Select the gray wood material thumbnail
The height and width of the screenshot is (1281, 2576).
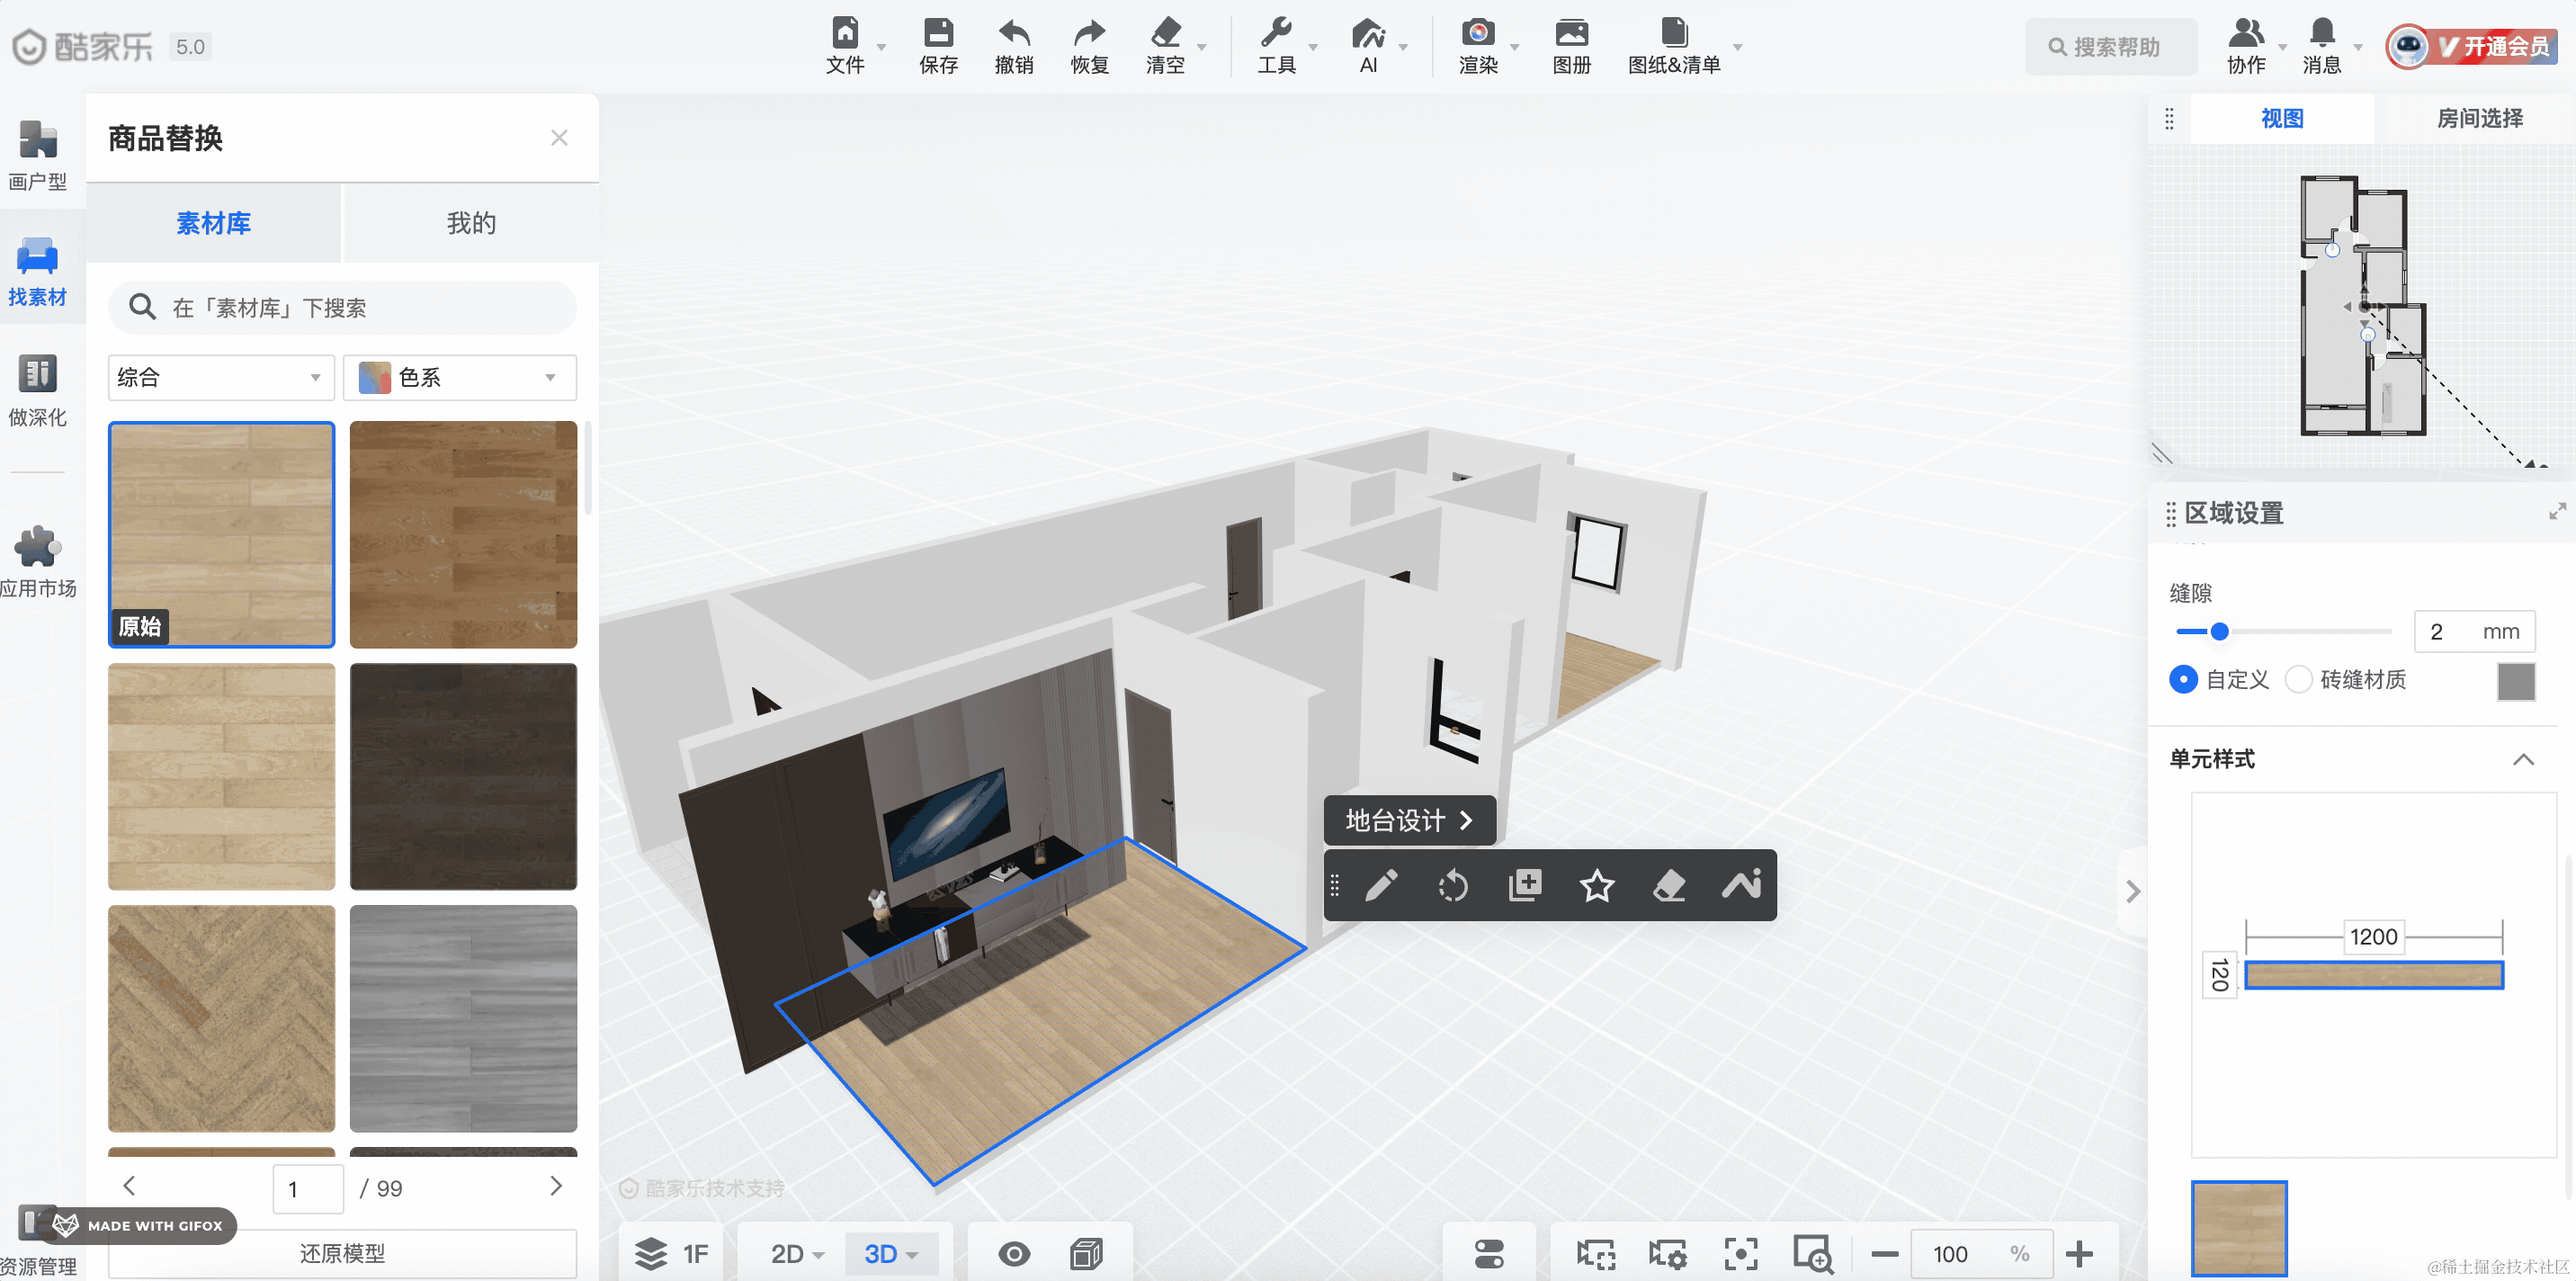click(x=463, y=1019)
